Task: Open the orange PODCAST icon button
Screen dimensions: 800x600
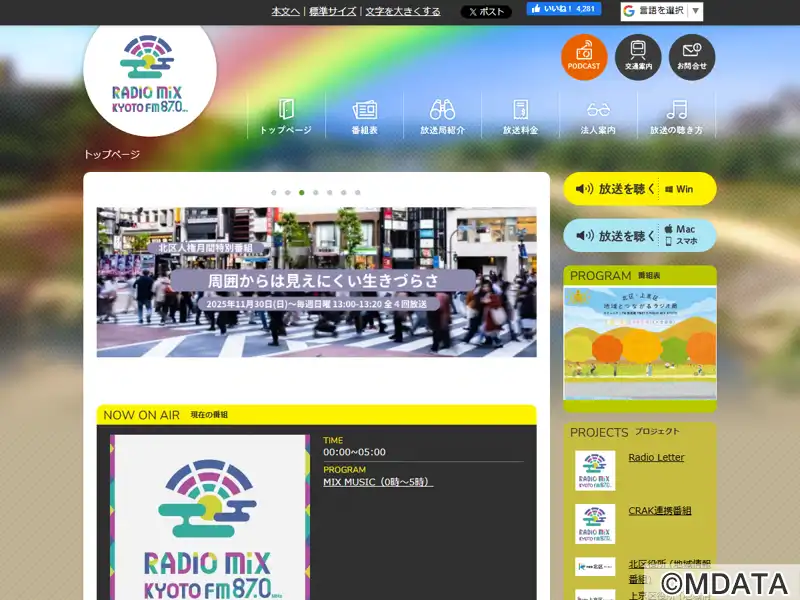Action: coord(584,57)
